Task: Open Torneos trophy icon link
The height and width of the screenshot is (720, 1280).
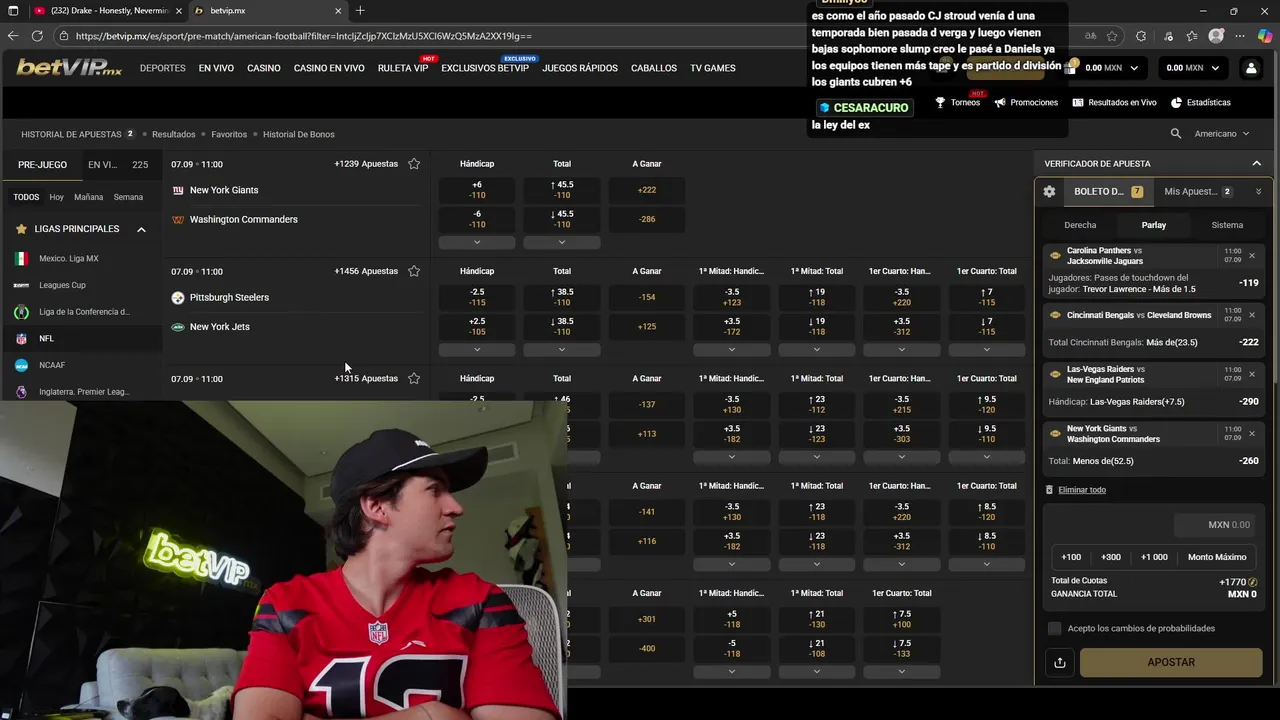Action: pyautogui.click(x=957, y=102)
